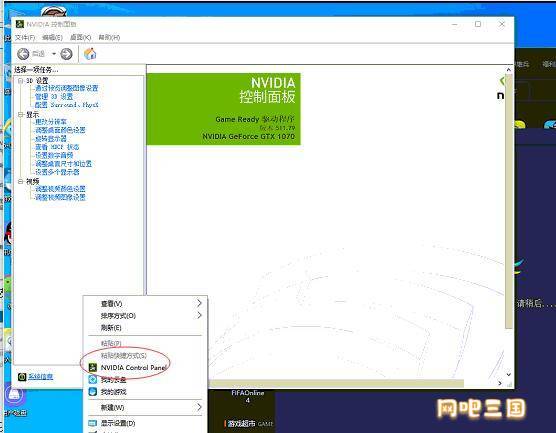Click the Forward arrow button in toolbar
This screenshot has width=556, height=433.
[x=66, y=54]
